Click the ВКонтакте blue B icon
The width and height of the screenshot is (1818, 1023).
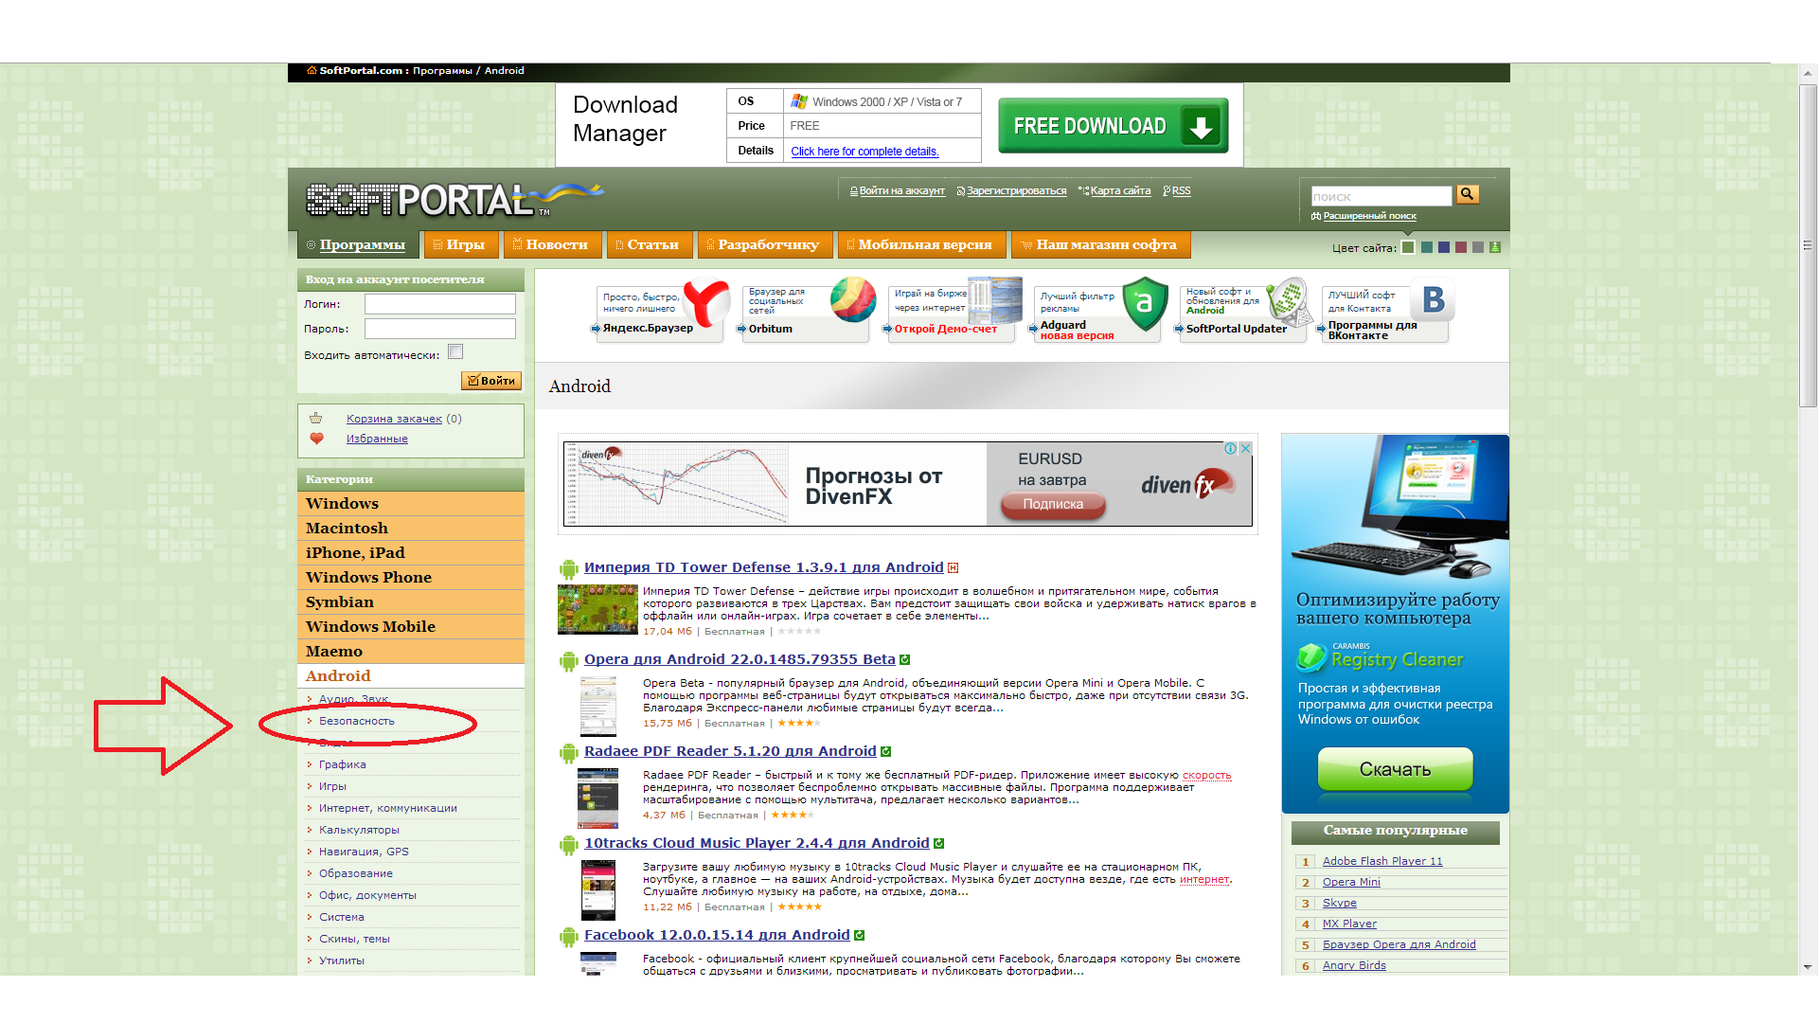coord(1434,300)
